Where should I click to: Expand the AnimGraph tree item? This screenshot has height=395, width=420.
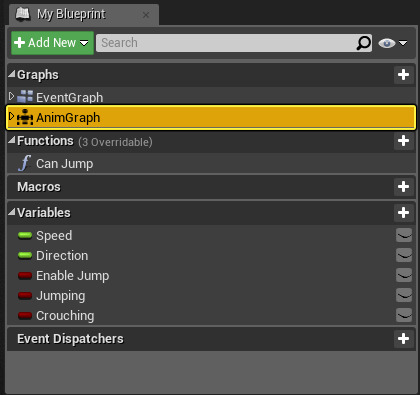(x=12, y=116)
